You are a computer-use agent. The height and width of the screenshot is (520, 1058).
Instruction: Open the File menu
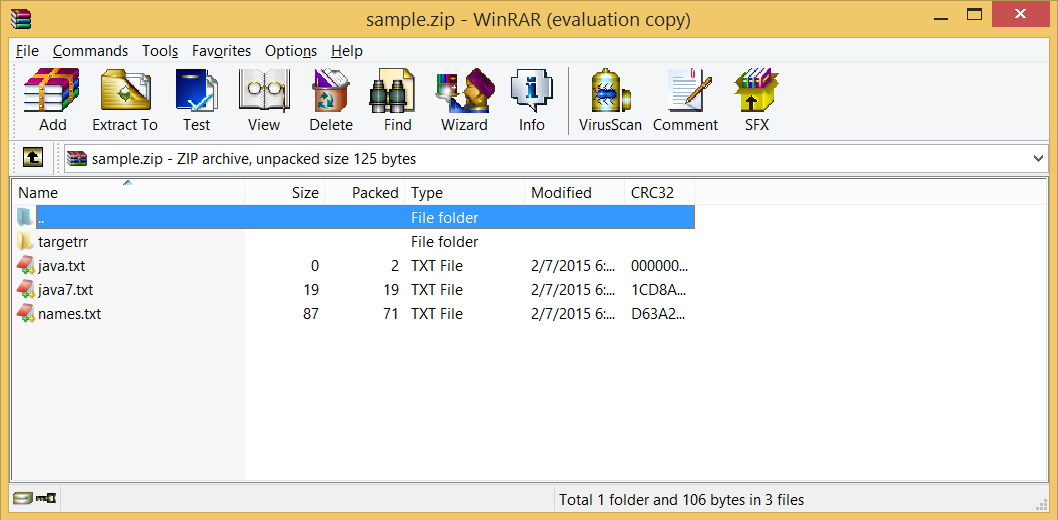coord(28,51)
